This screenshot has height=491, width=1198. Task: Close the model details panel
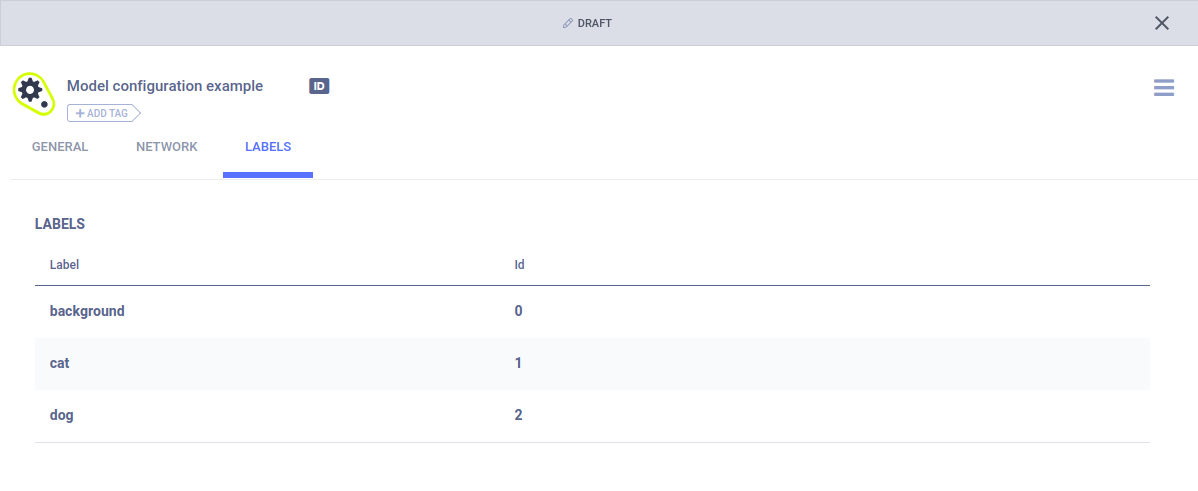tap(1161, 23)
